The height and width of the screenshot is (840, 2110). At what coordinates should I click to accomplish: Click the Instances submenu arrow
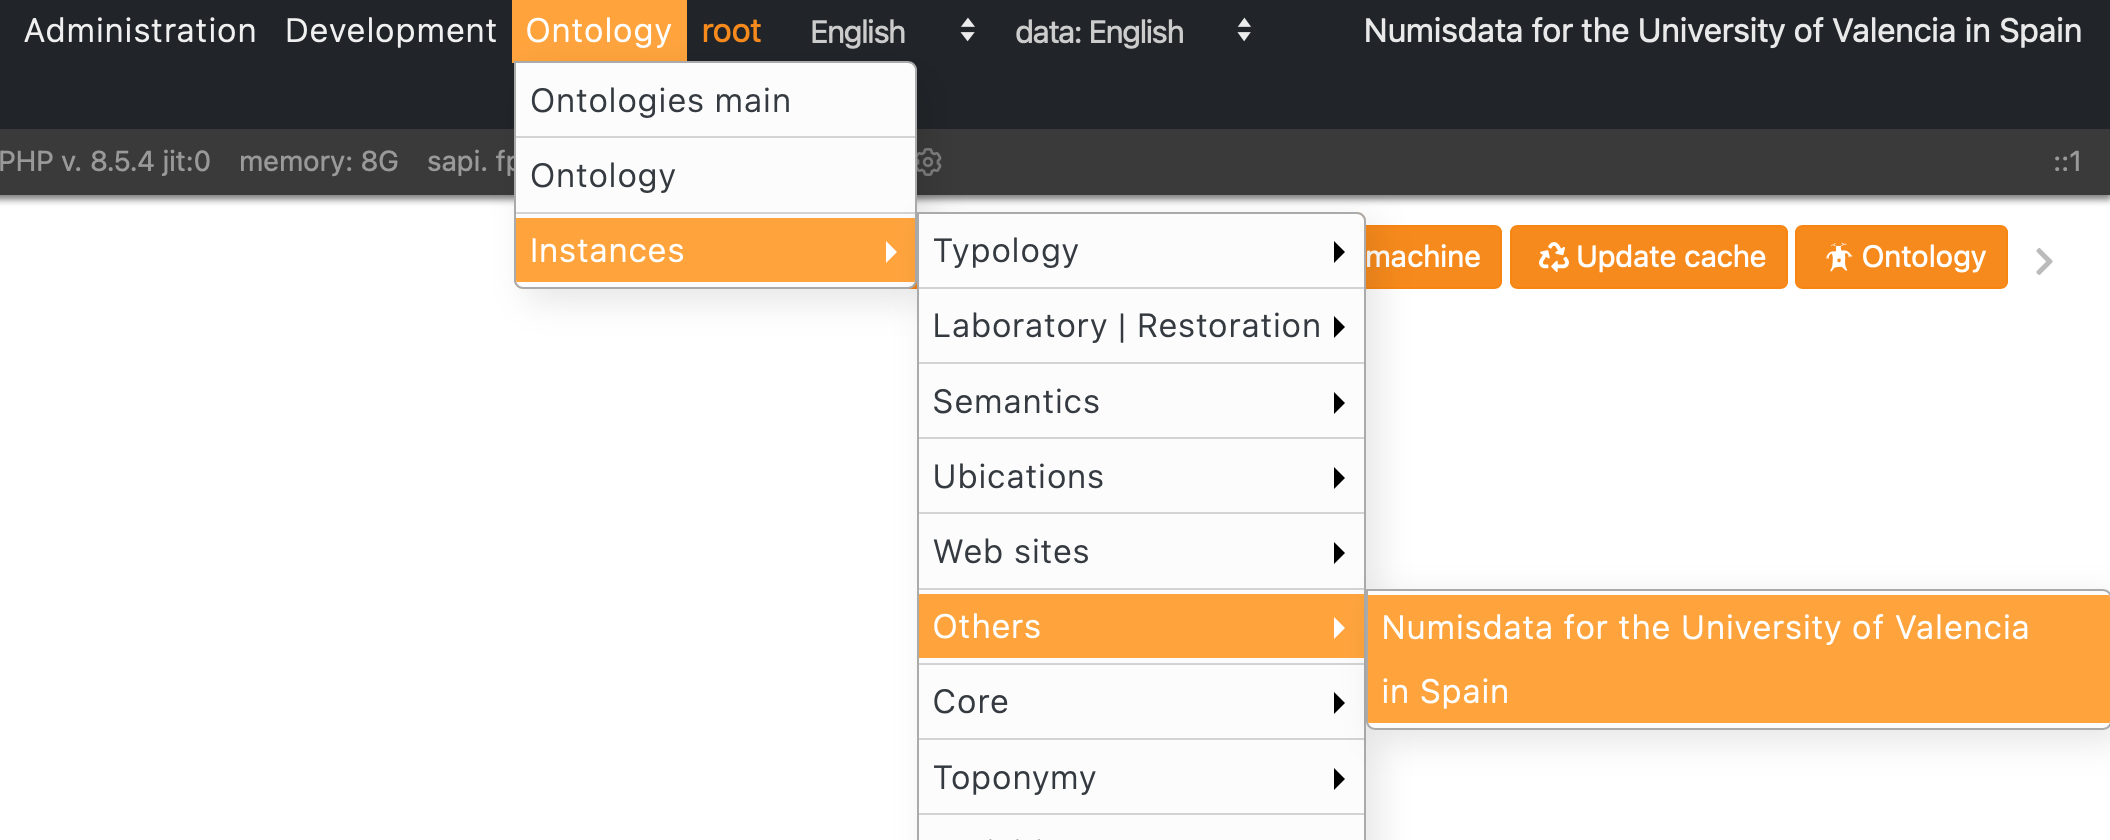(x=890, y=252)
